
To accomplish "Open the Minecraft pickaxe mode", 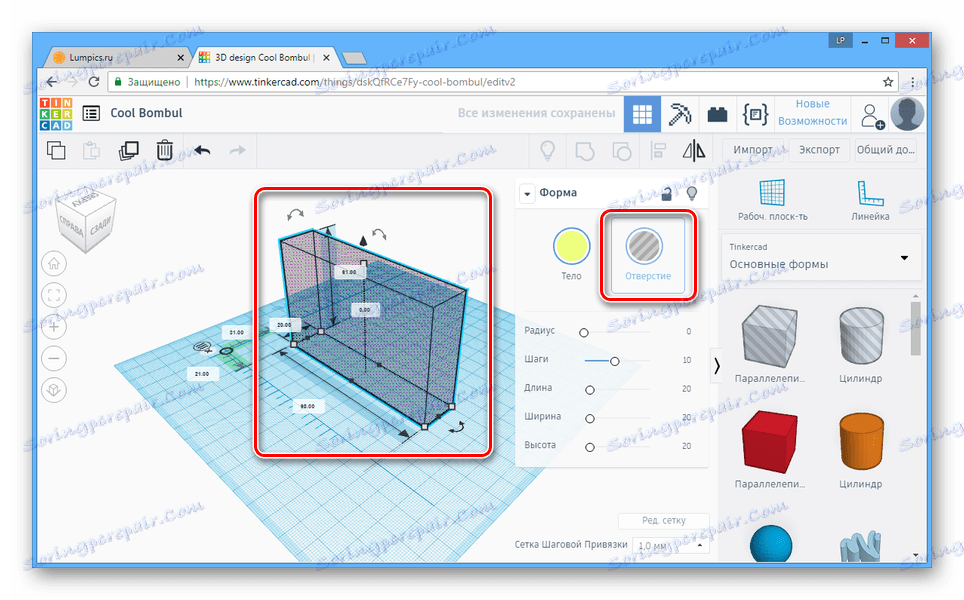I will [x=680, y=114].
